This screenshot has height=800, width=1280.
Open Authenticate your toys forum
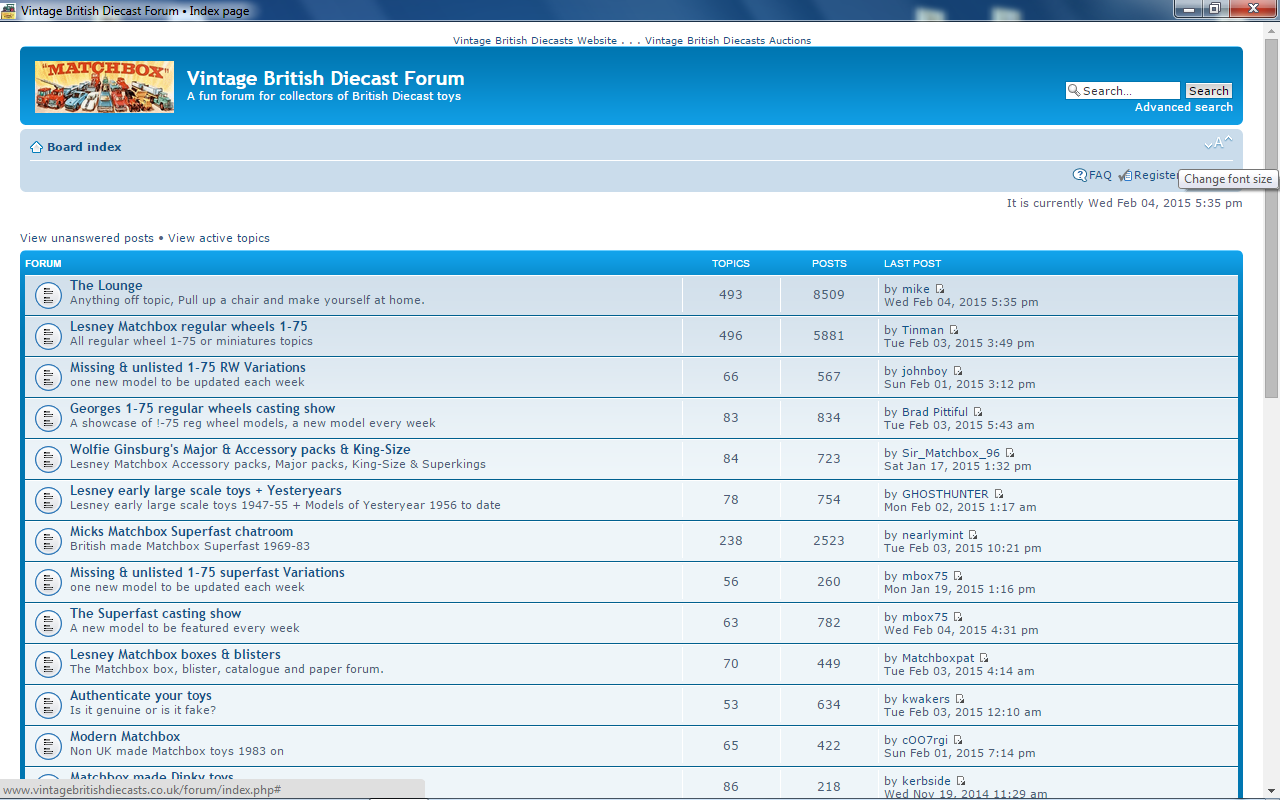point(141,696)
